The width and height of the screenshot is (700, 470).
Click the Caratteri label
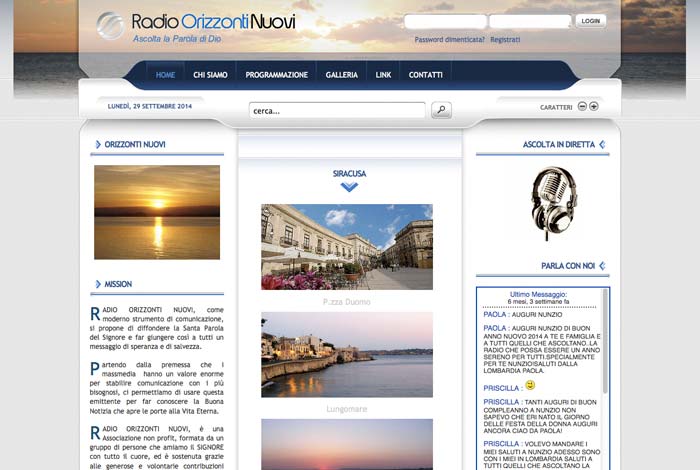556,107
